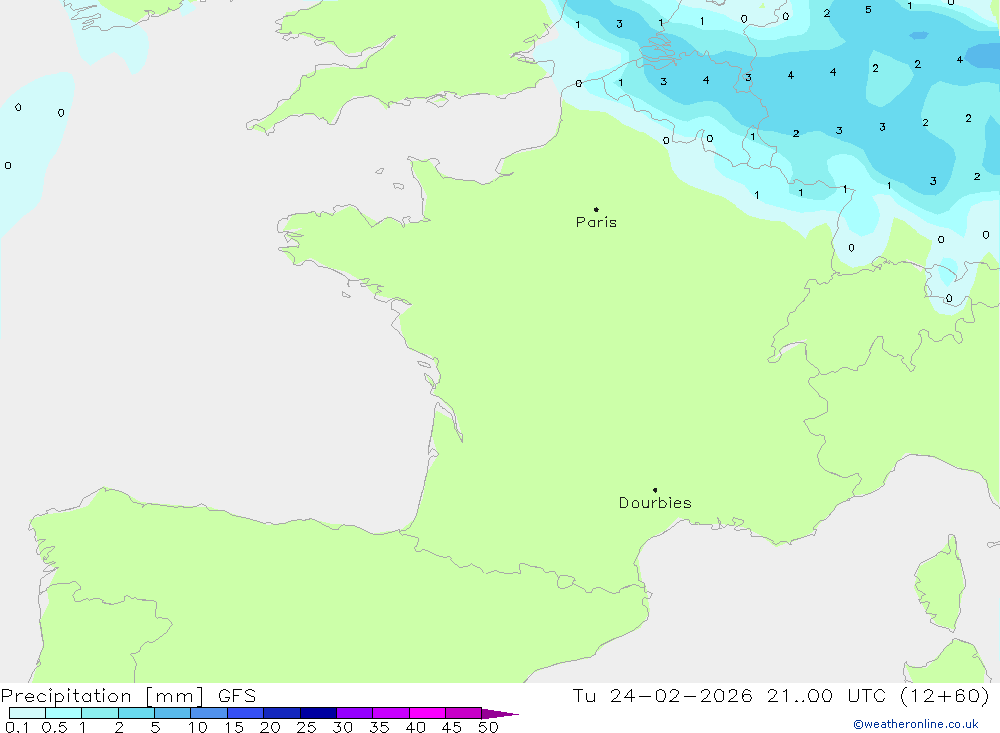This screenshot has height=733, width=1000.
Task: Click the Precipitation [mm] GFS title
Action: click(128, 695)
